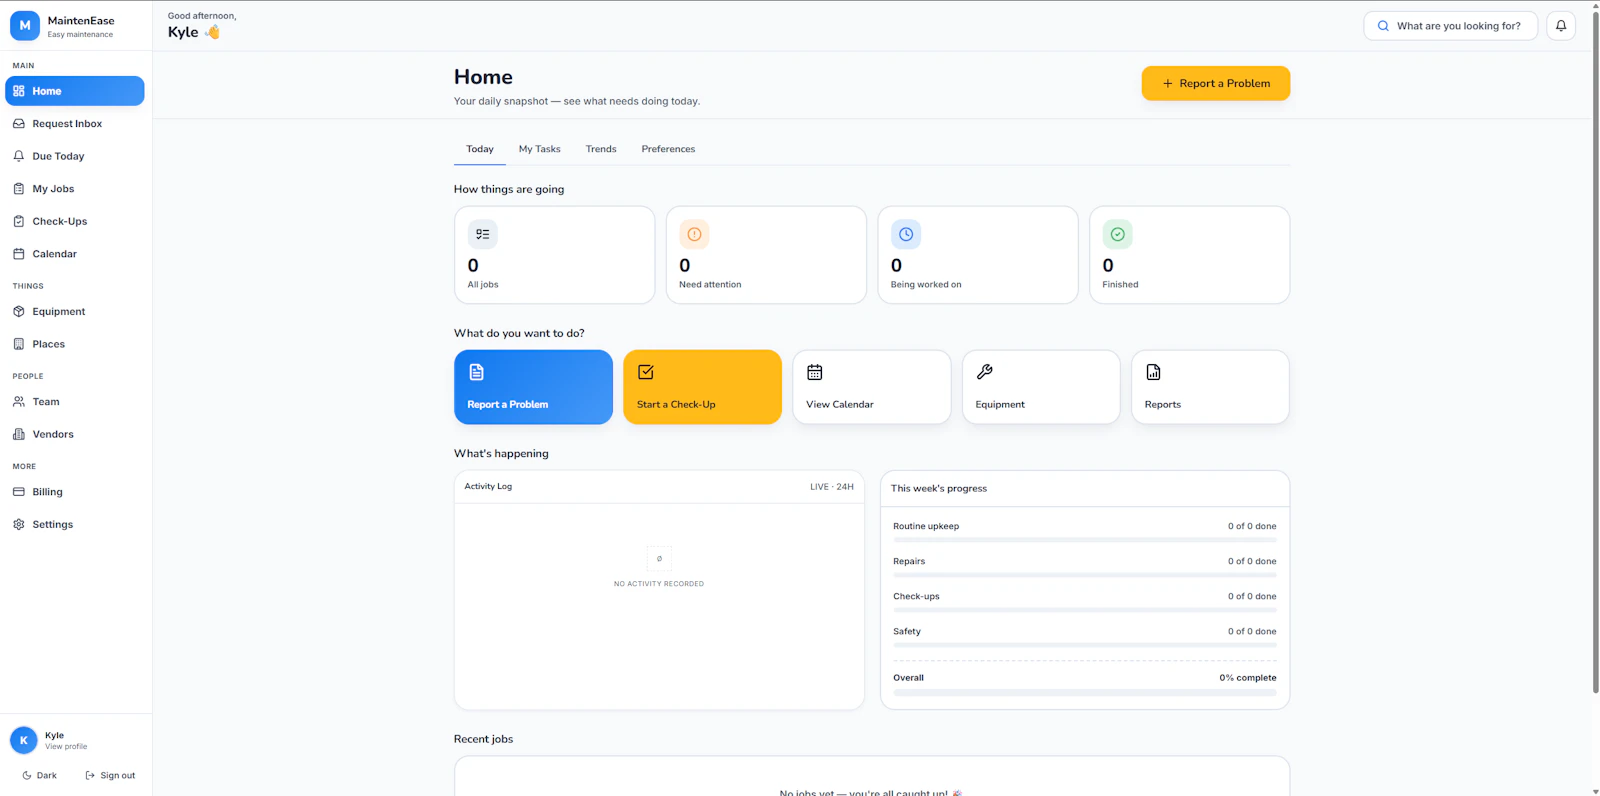Click the Need attention alert icon
The width and height of the screenshot is (1600, 796).
coord(694,234)
